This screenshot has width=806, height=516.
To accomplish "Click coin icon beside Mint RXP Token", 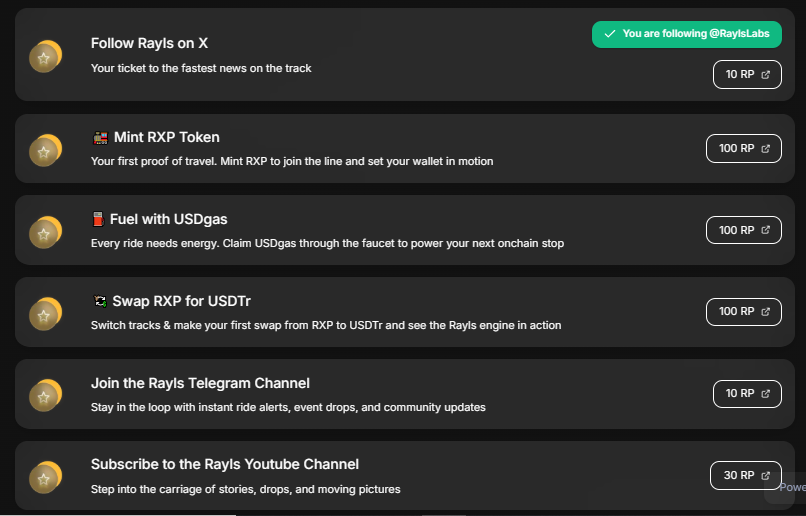I will (45, 150).
